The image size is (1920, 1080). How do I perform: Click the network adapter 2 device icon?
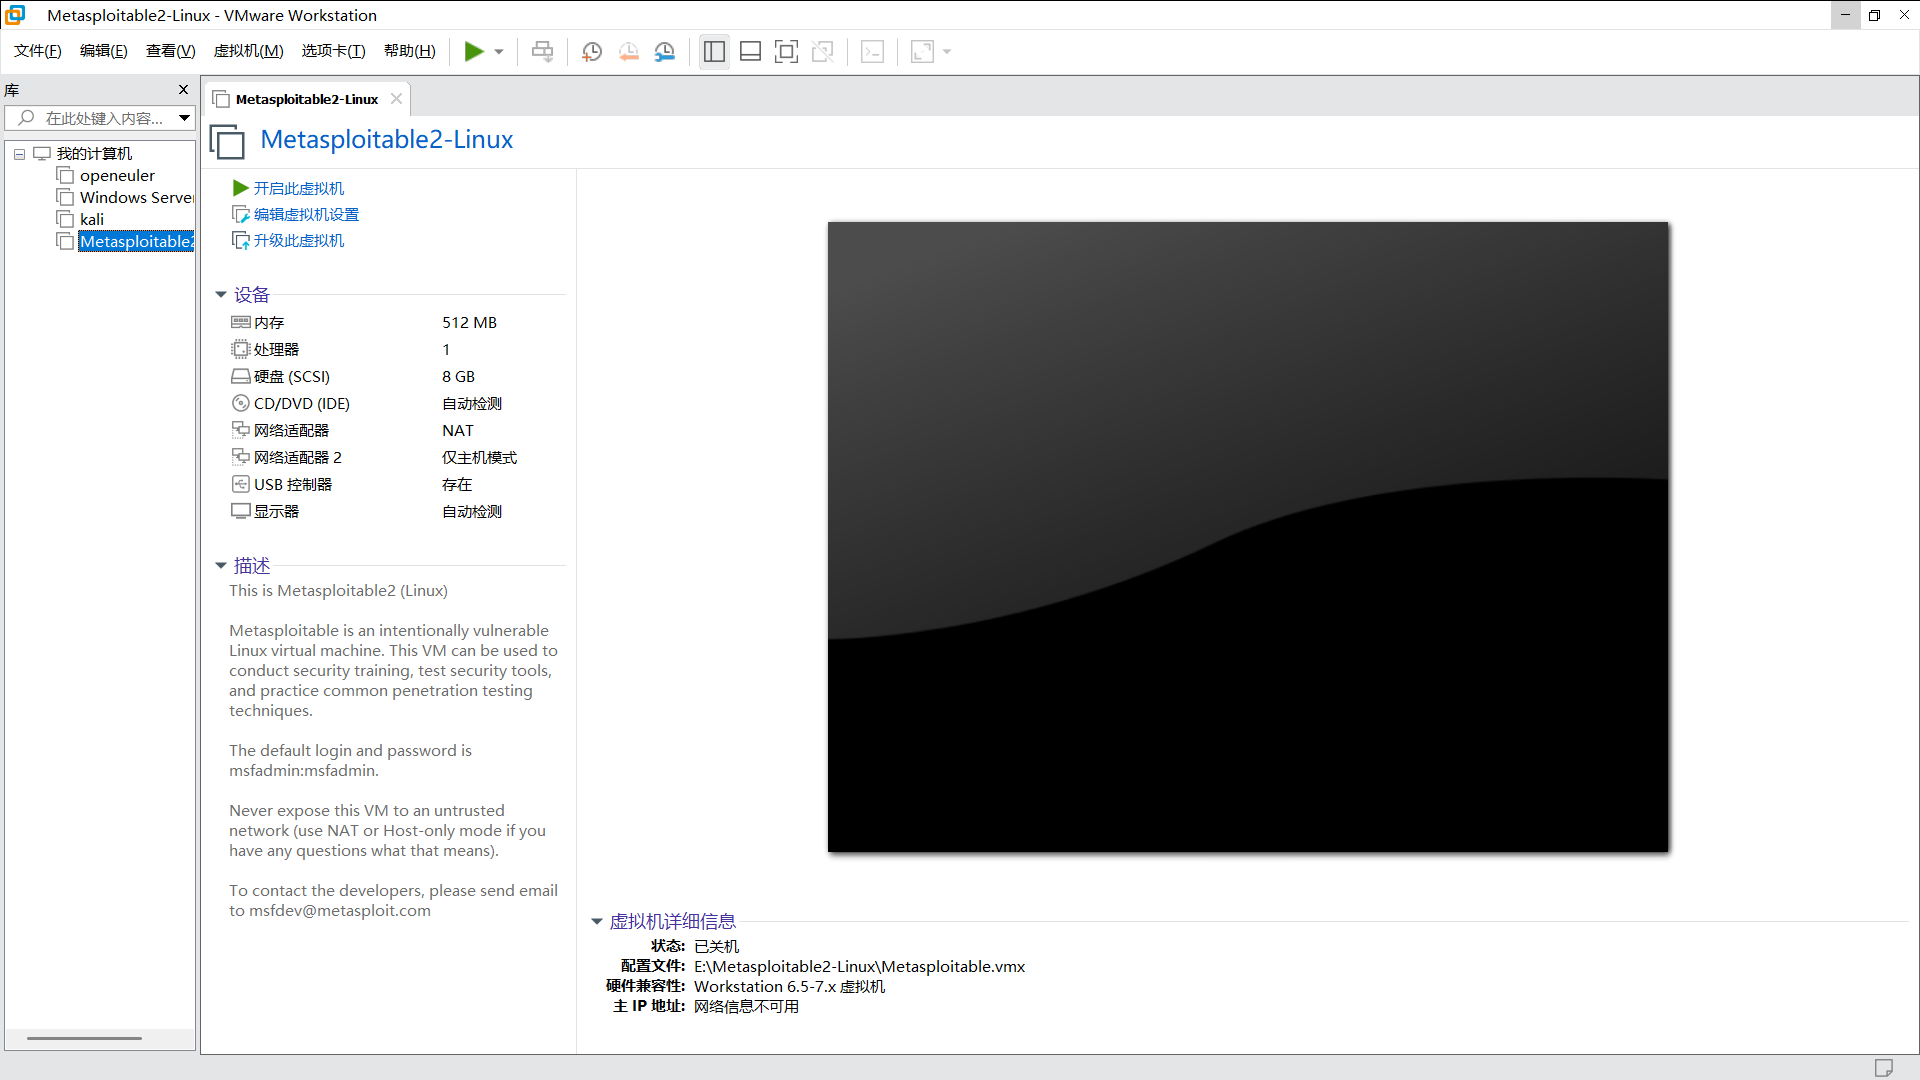240,457
